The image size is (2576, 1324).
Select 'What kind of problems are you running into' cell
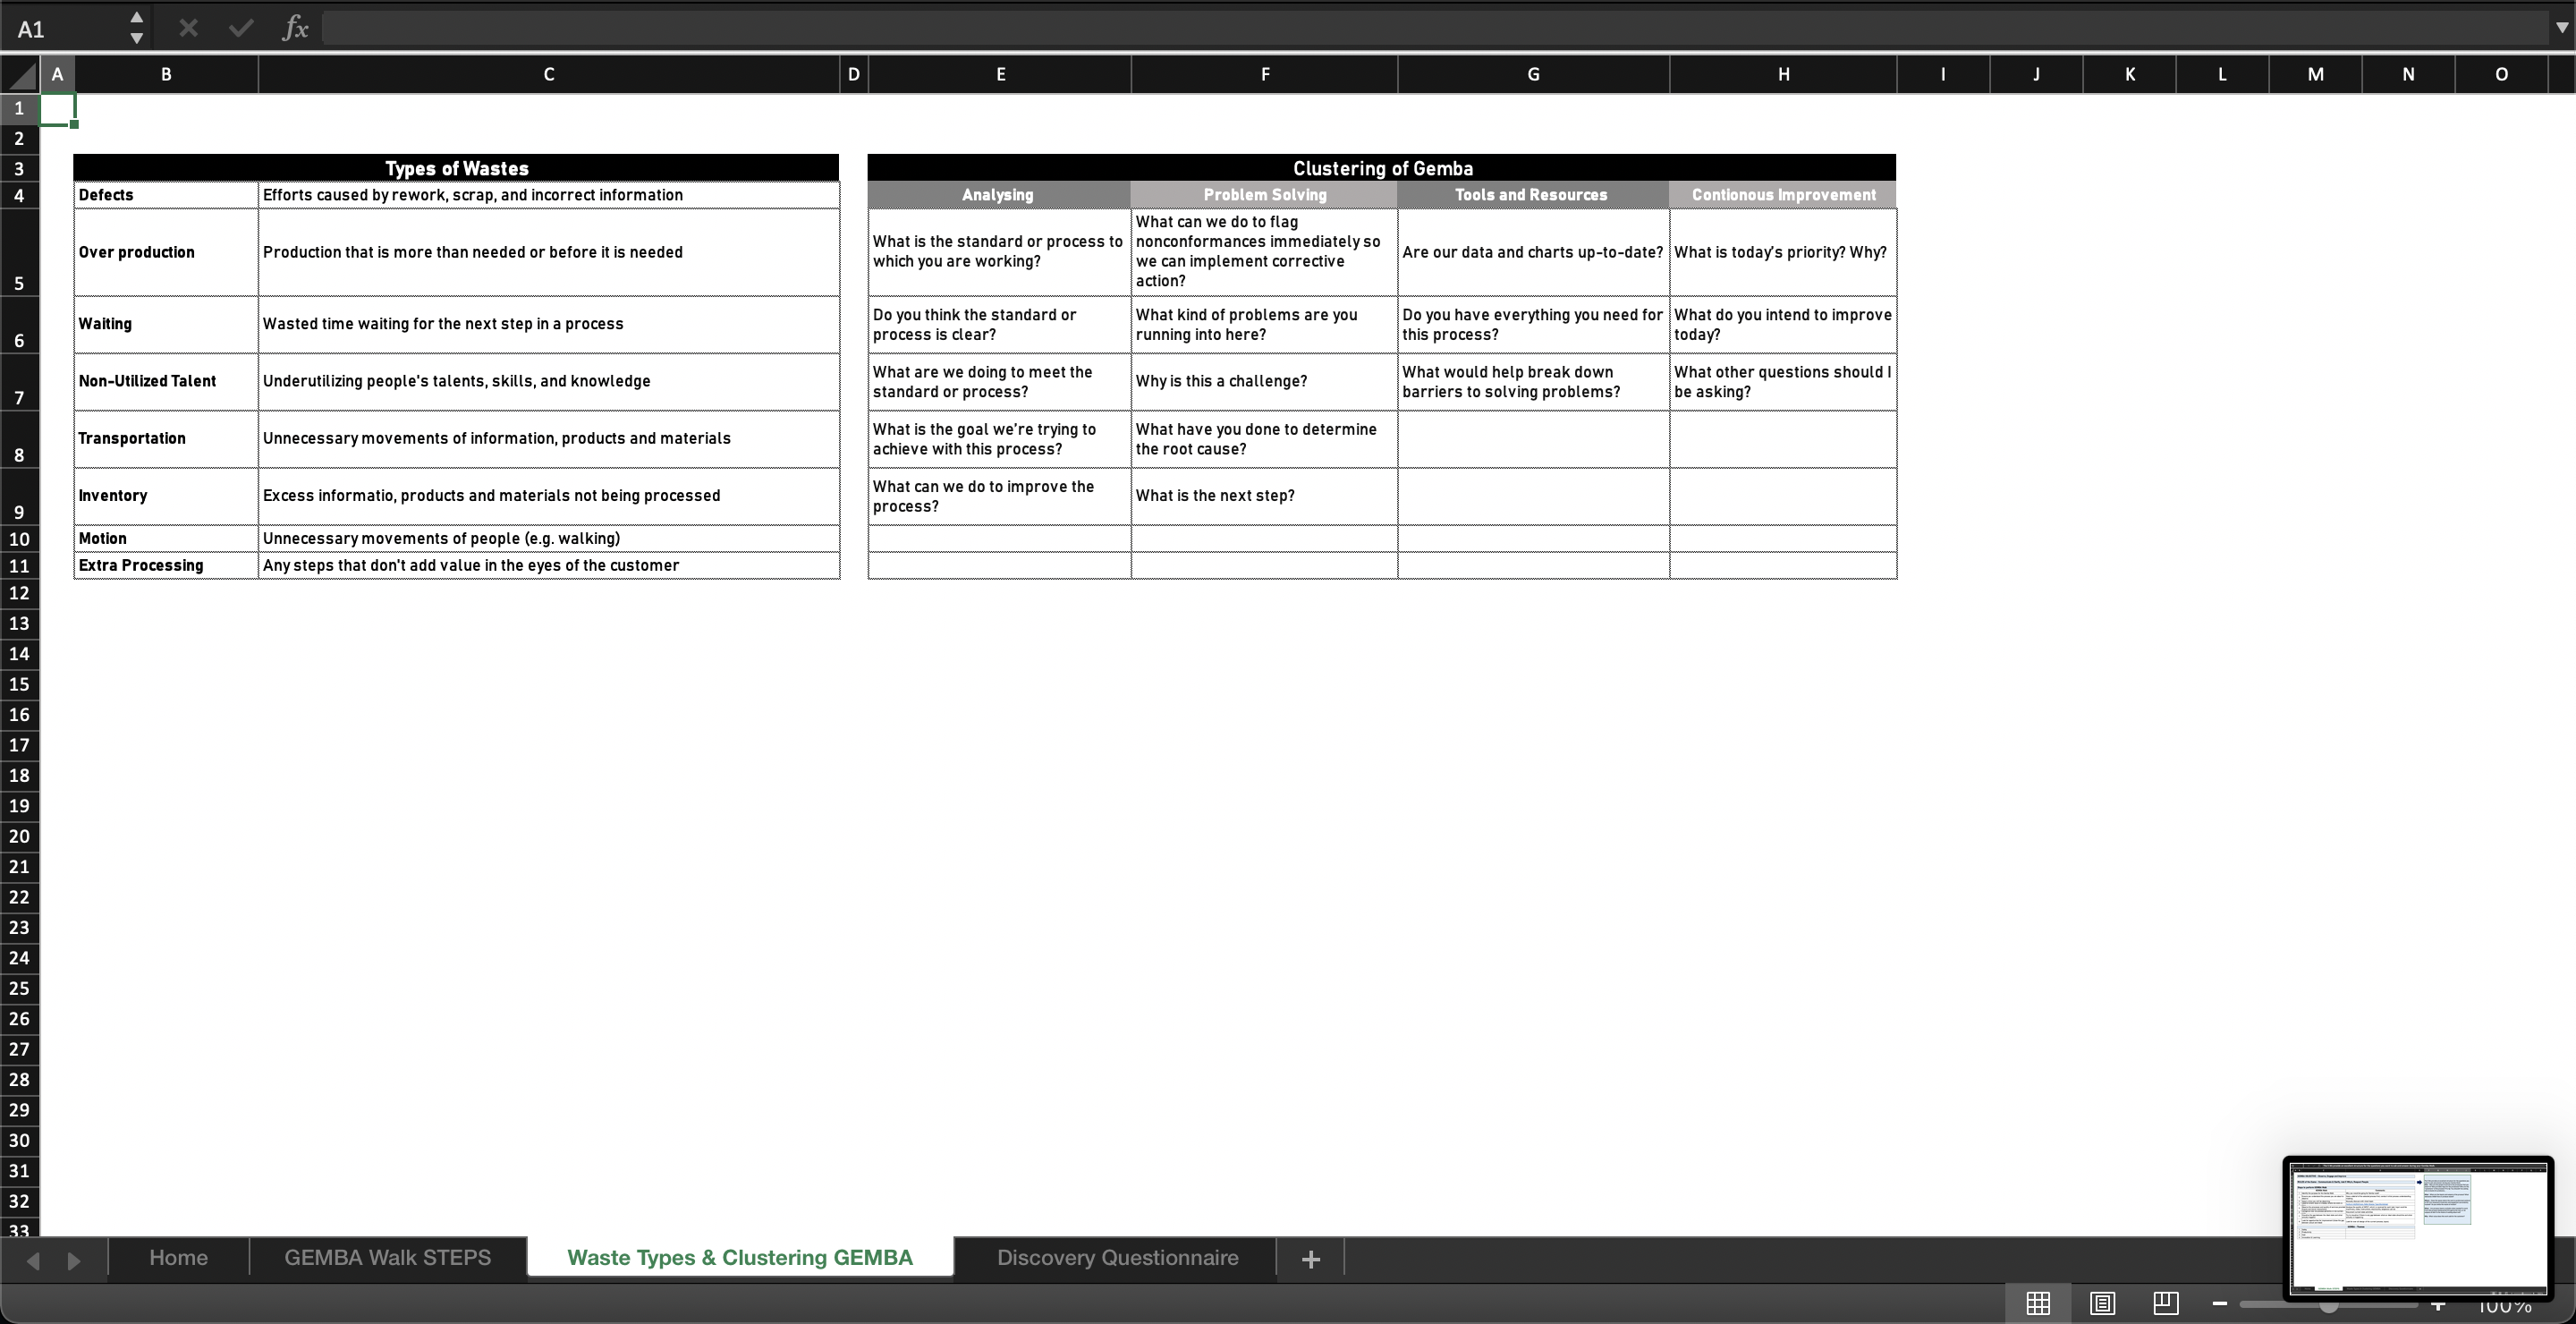coord(1265,324)
